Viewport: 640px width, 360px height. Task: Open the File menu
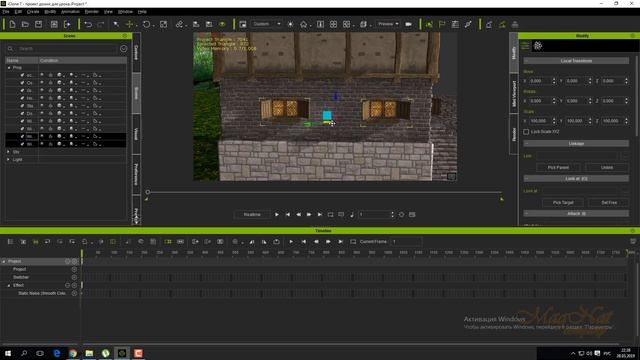[x=6, y=12]
